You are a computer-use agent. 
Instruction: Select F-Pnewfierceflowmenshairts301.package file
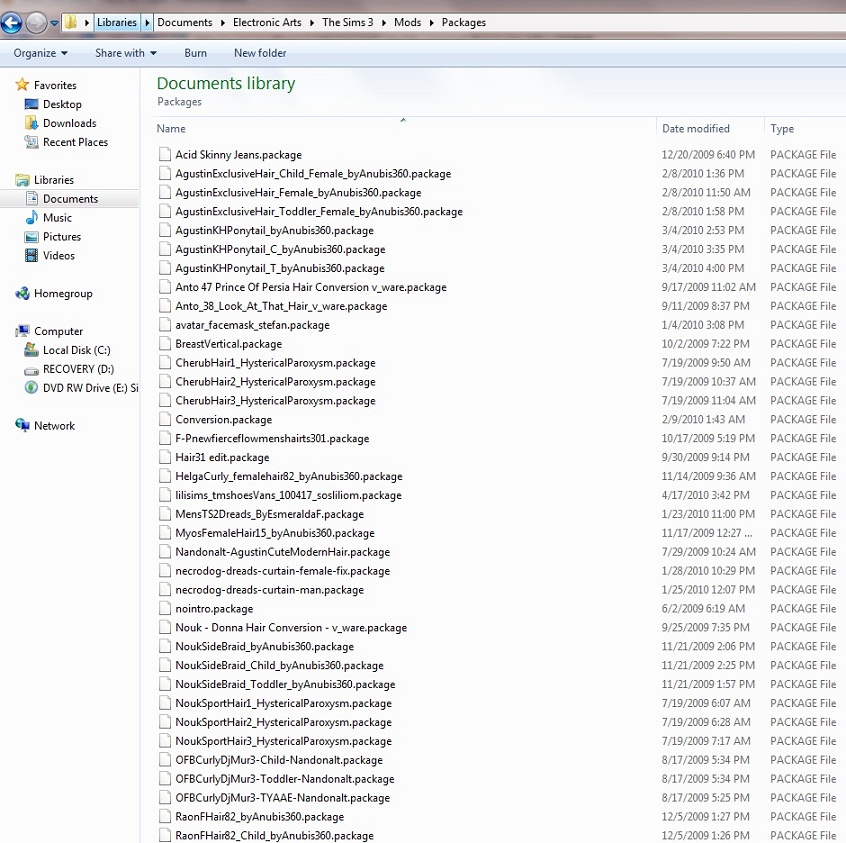pos(272,438)
